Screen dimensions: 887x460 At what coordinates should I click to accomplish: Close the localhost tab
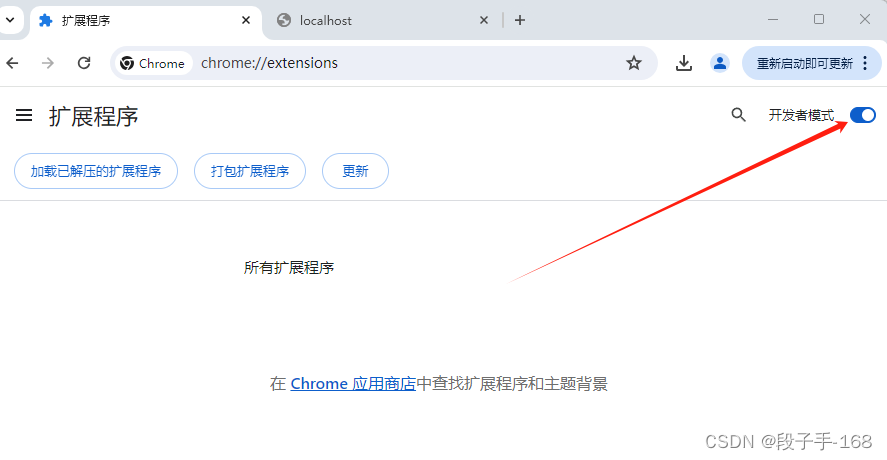(484, 20)
